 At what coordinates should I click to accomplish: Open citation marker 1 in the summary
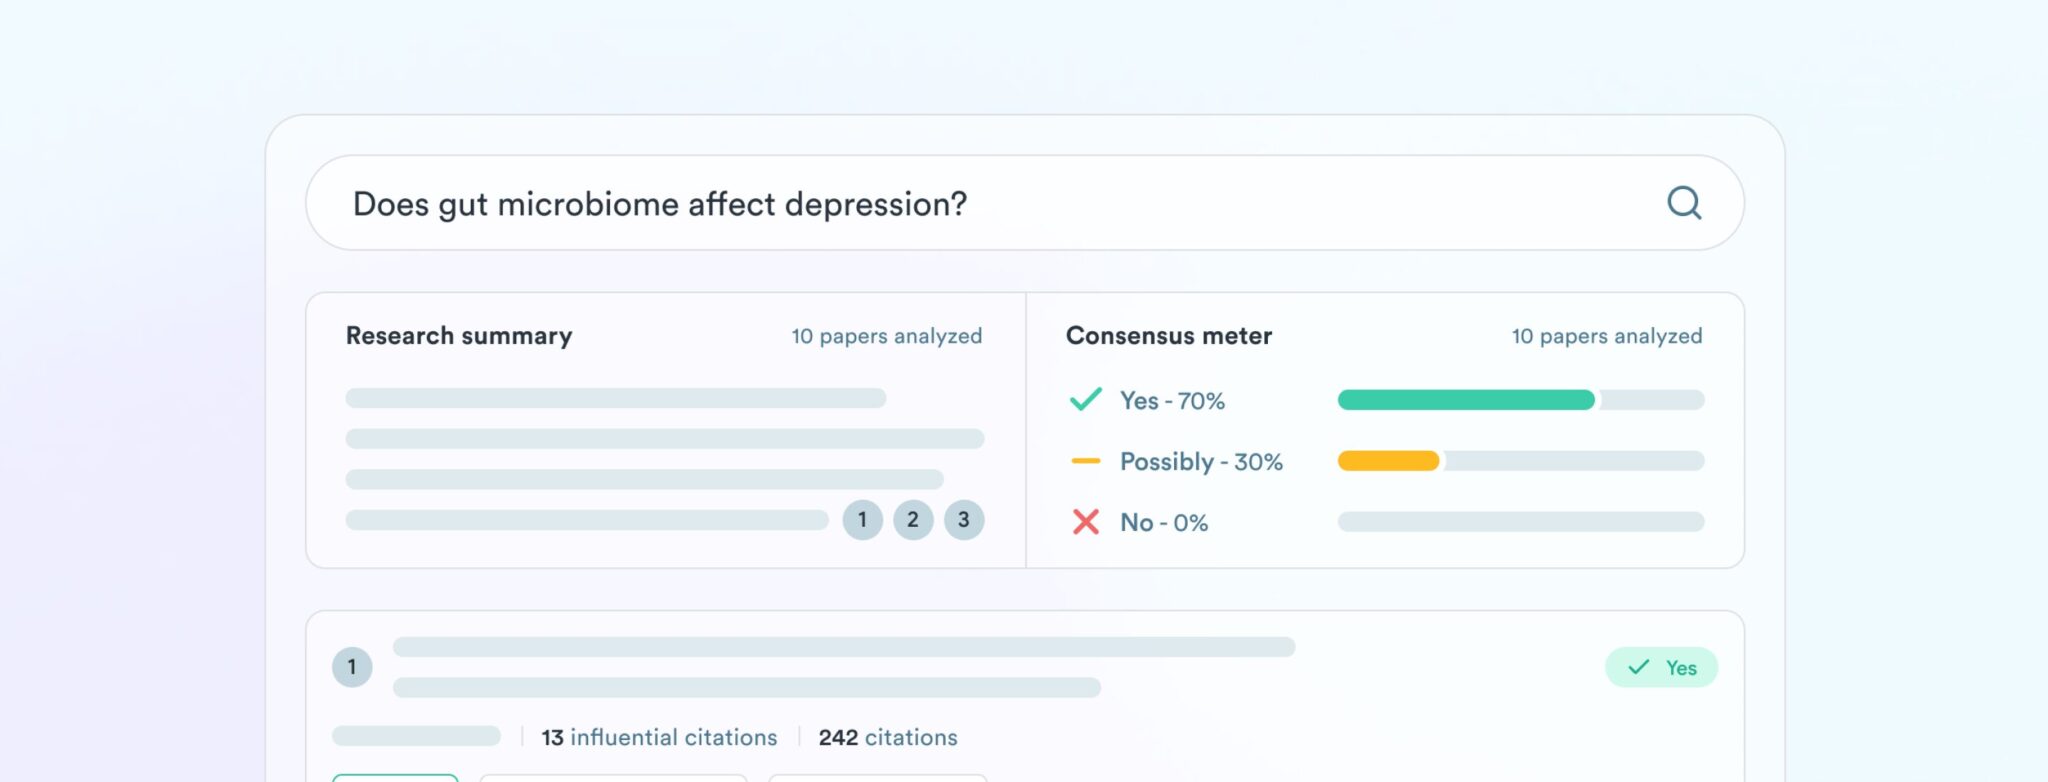(x=862, y=519)
